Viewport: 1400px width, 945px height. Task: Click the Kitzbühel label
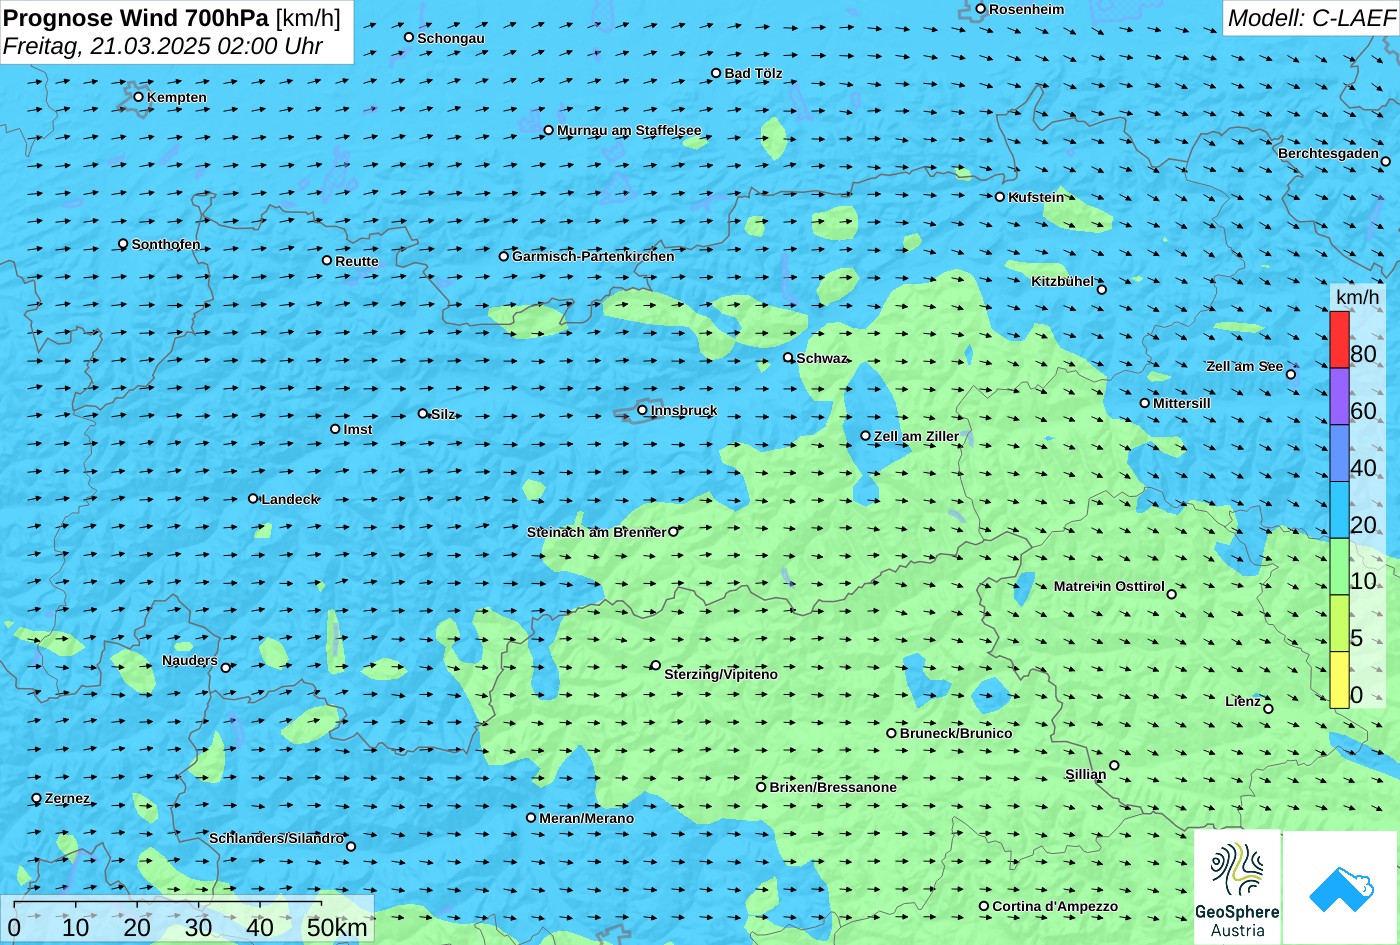click(1062, 281)
